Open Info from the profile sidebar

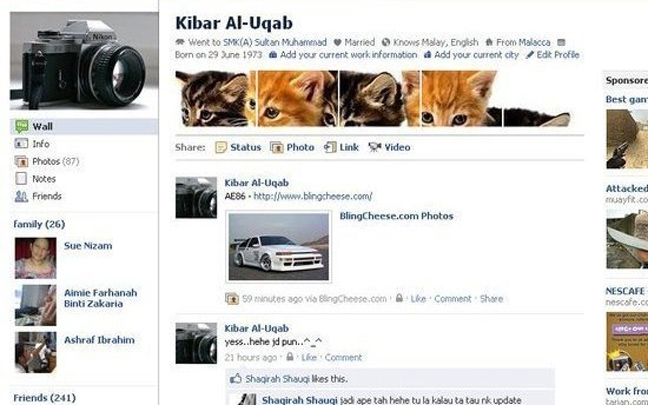pyautogui.click(x=41, y=144)
